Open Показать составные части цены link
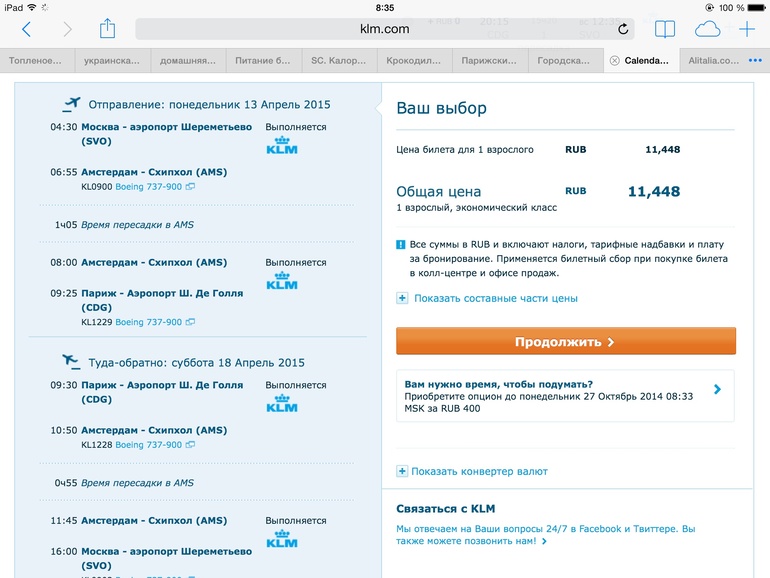 495,299
